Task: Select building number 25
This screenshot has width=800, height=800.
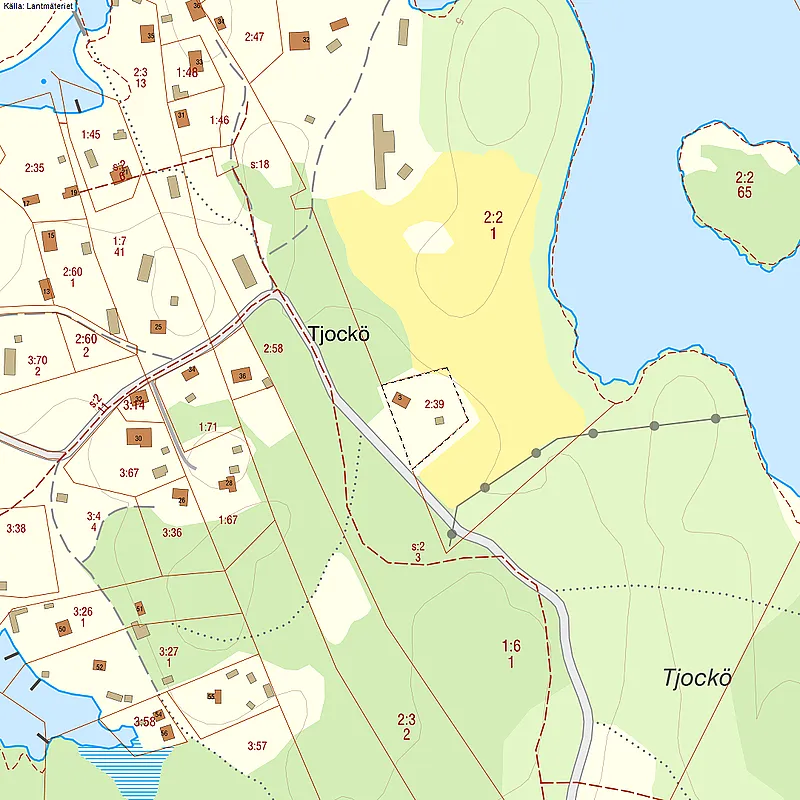Action: [x=158, y=327]
